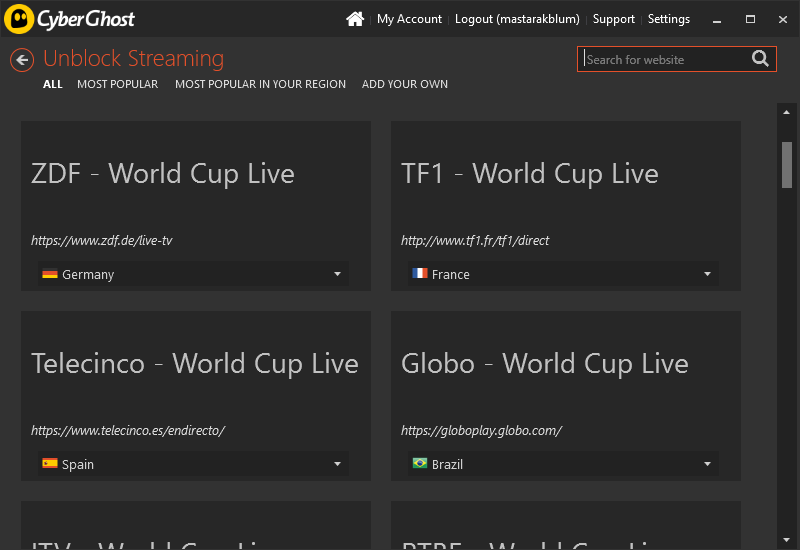Click the Brazilian flag icon
Screen dimensions: 800x550
pos(419,463)
